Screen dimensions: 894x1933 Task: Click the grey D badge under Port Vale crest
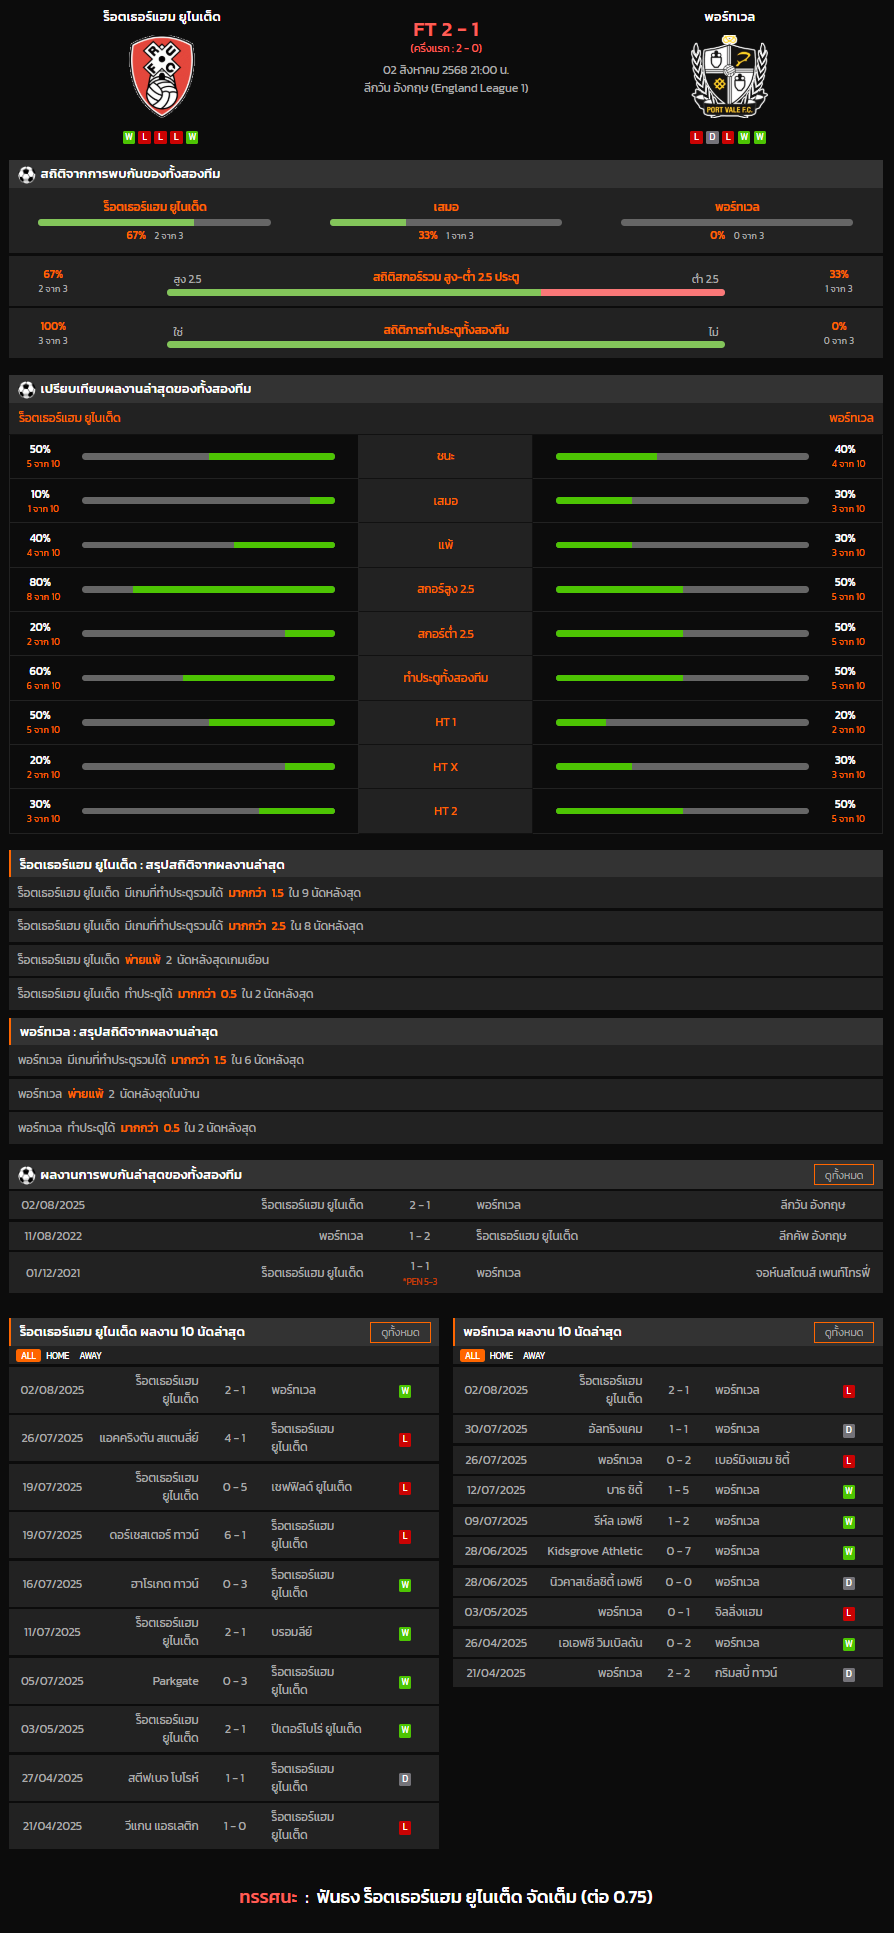coord(712,137)
